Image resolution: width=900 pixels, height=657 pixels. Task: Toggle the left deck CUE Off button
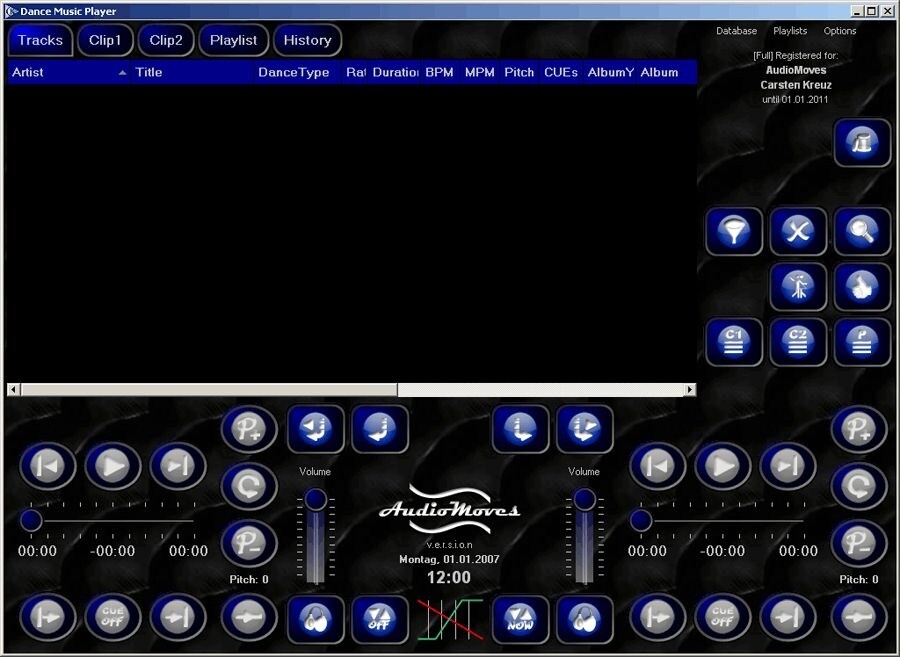click(x=113, y=619)
